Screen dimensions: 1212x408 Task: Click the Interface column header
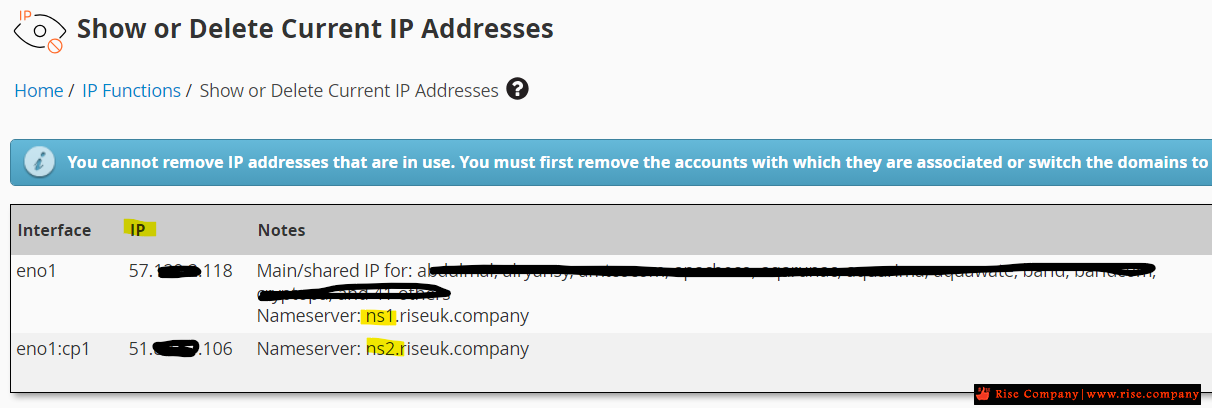point(54,230)
